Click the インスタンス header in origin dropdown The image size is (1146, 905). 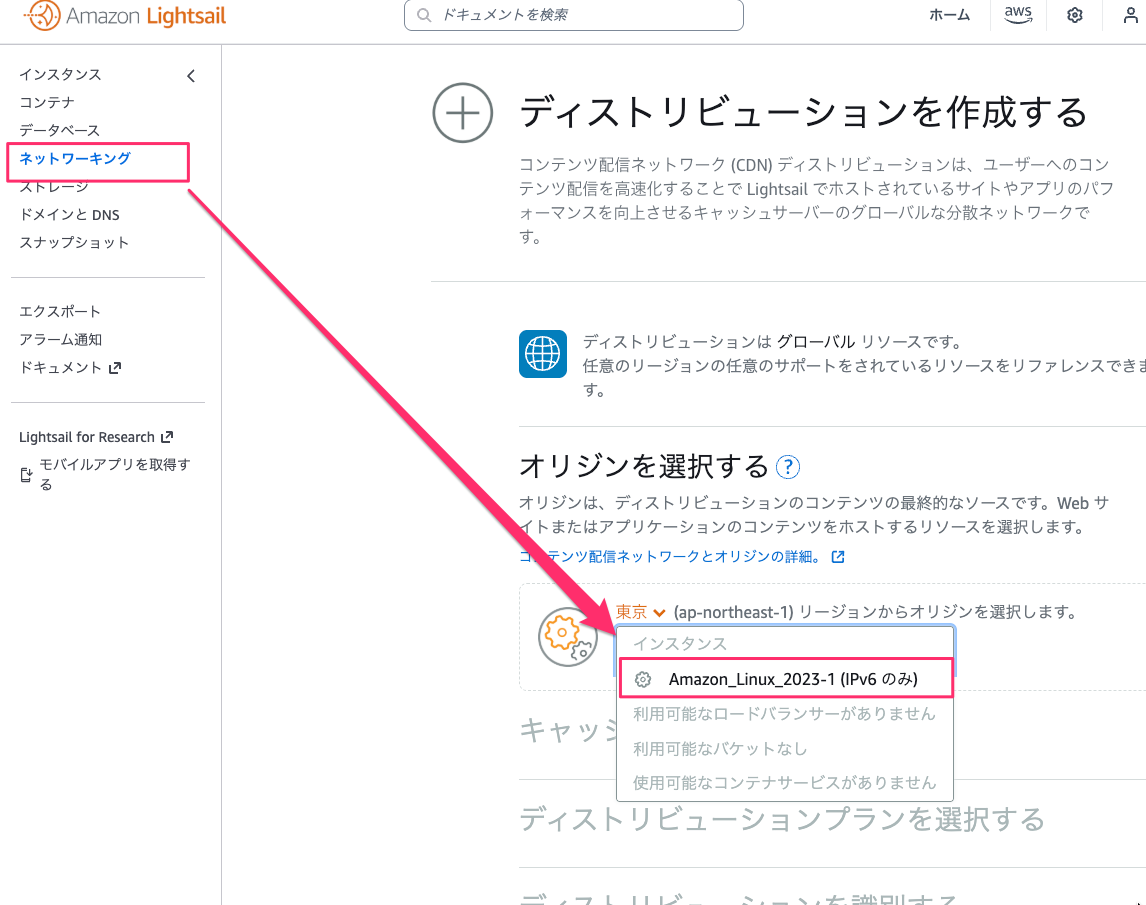[x=680, y=643]
